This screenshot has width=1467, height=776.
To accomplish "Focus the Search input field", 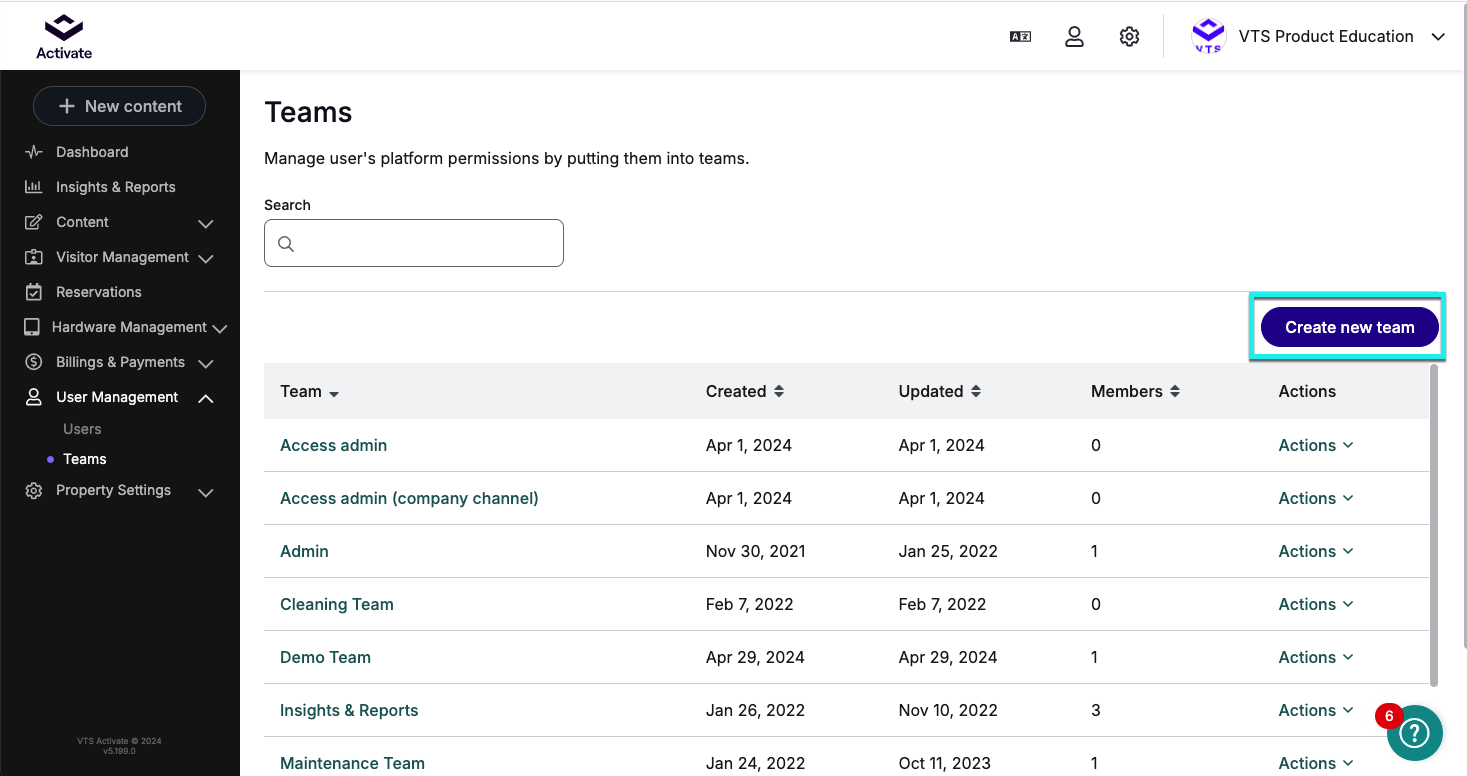I will [414, 243].
